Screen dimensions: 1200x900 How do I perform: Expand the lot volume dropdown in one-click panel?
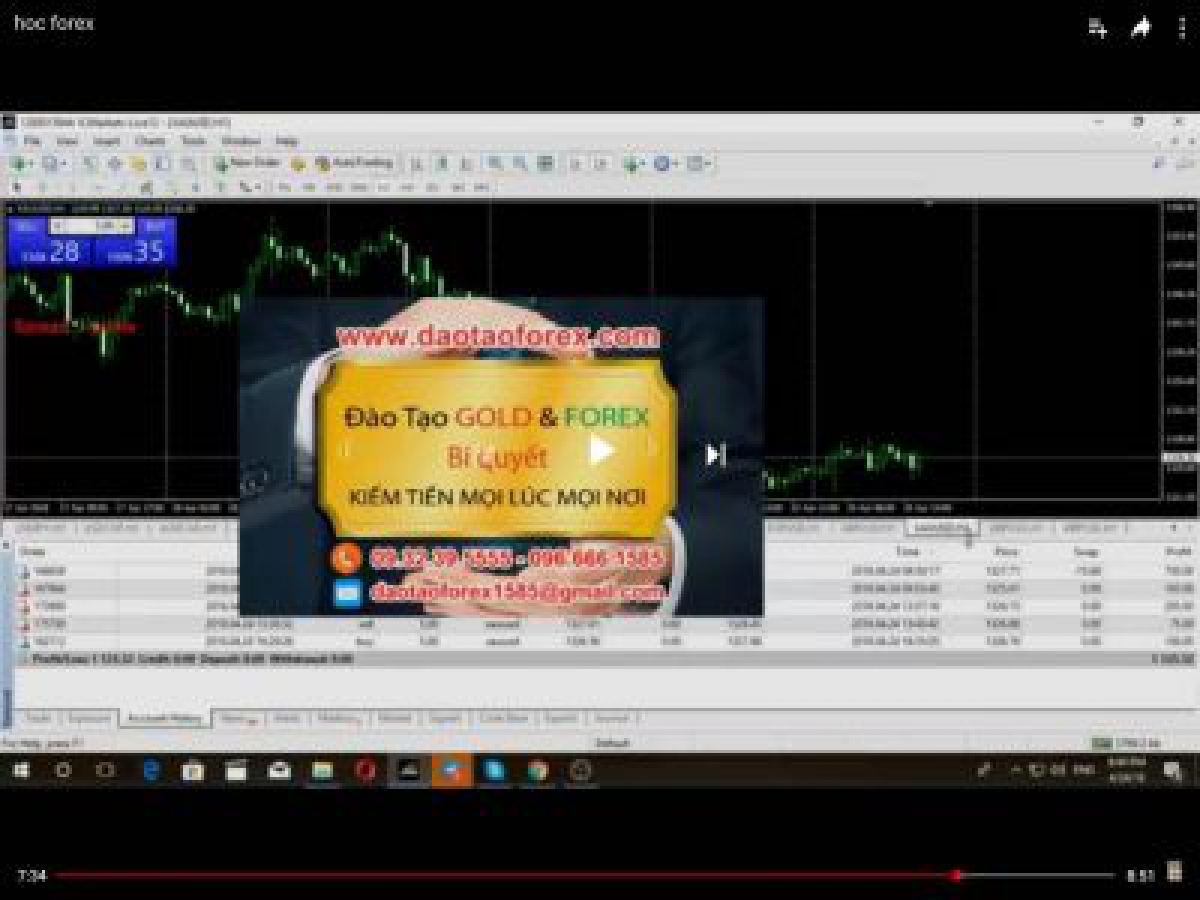(124, 227)
